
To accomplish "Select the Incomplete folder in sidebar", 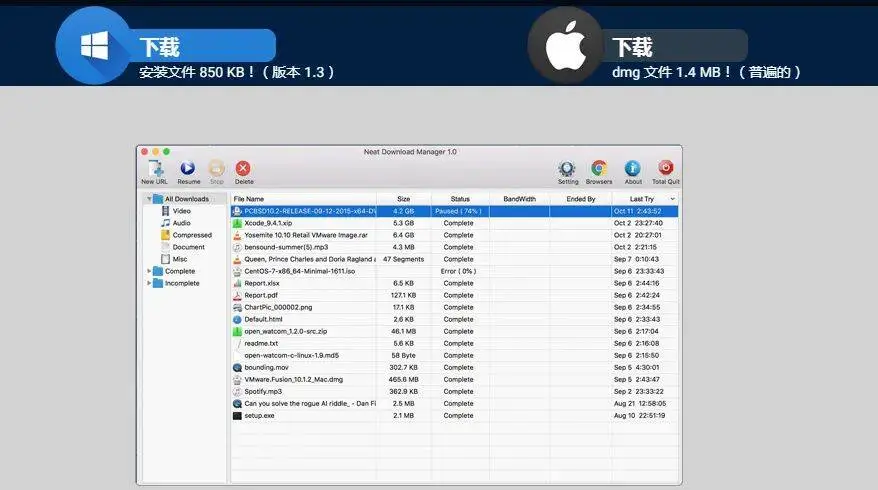I will click(176, 283).
